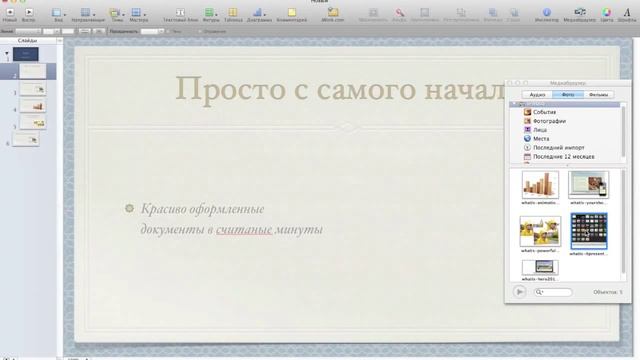Open the dropdown arrow beside the Guides icon
The height and width of the screenshot is (360, 640).
94,14
